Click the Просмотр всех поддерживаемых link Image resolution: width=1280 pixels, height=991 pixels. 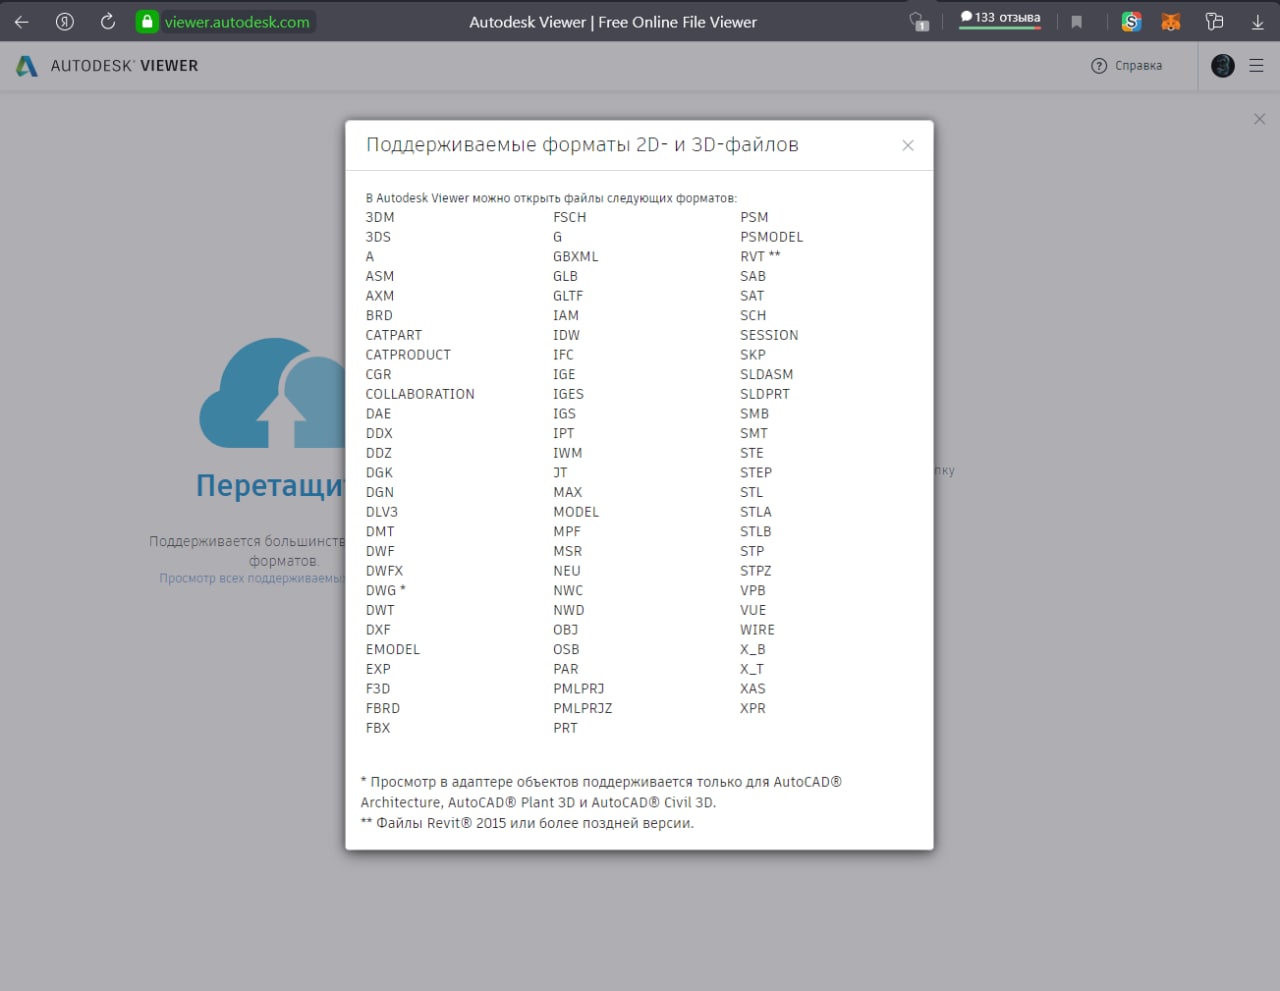252,578
